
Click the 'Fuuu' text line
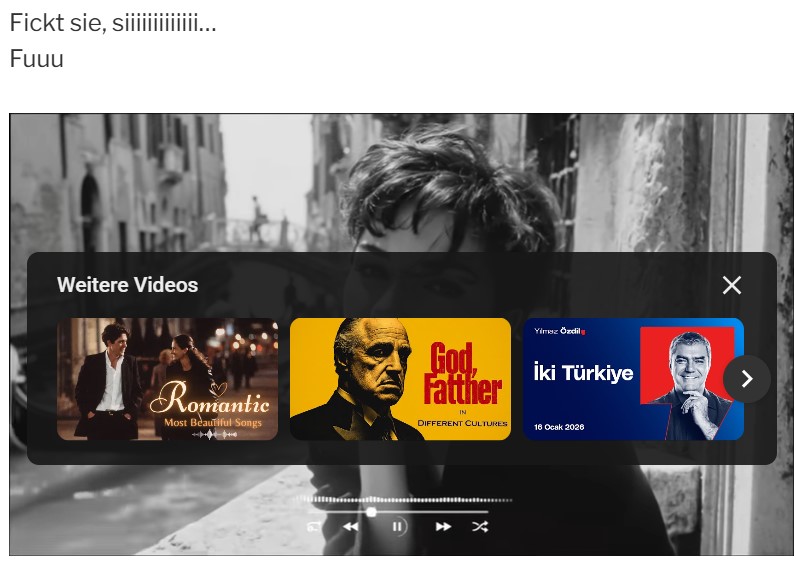[x=37, y=59]
